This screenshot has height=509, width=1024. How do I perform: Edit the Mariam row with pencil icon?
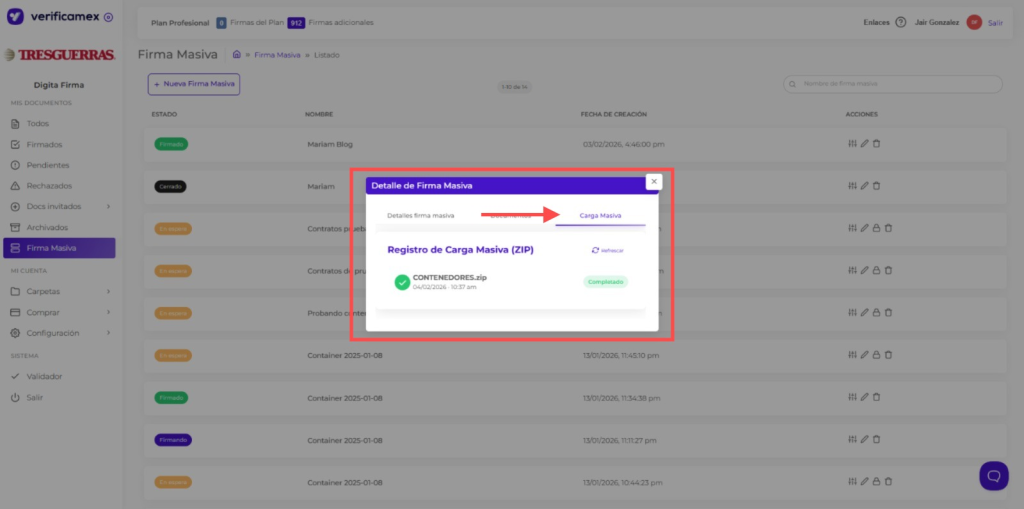(864, 186)
